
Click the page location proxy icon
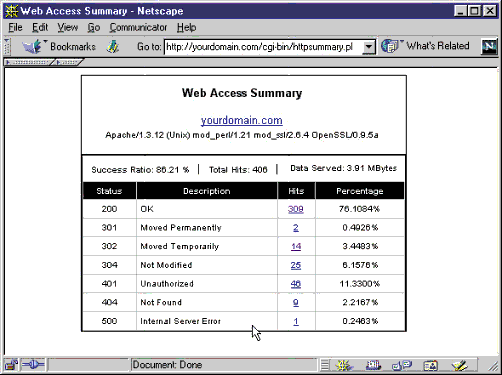[113, 46]
